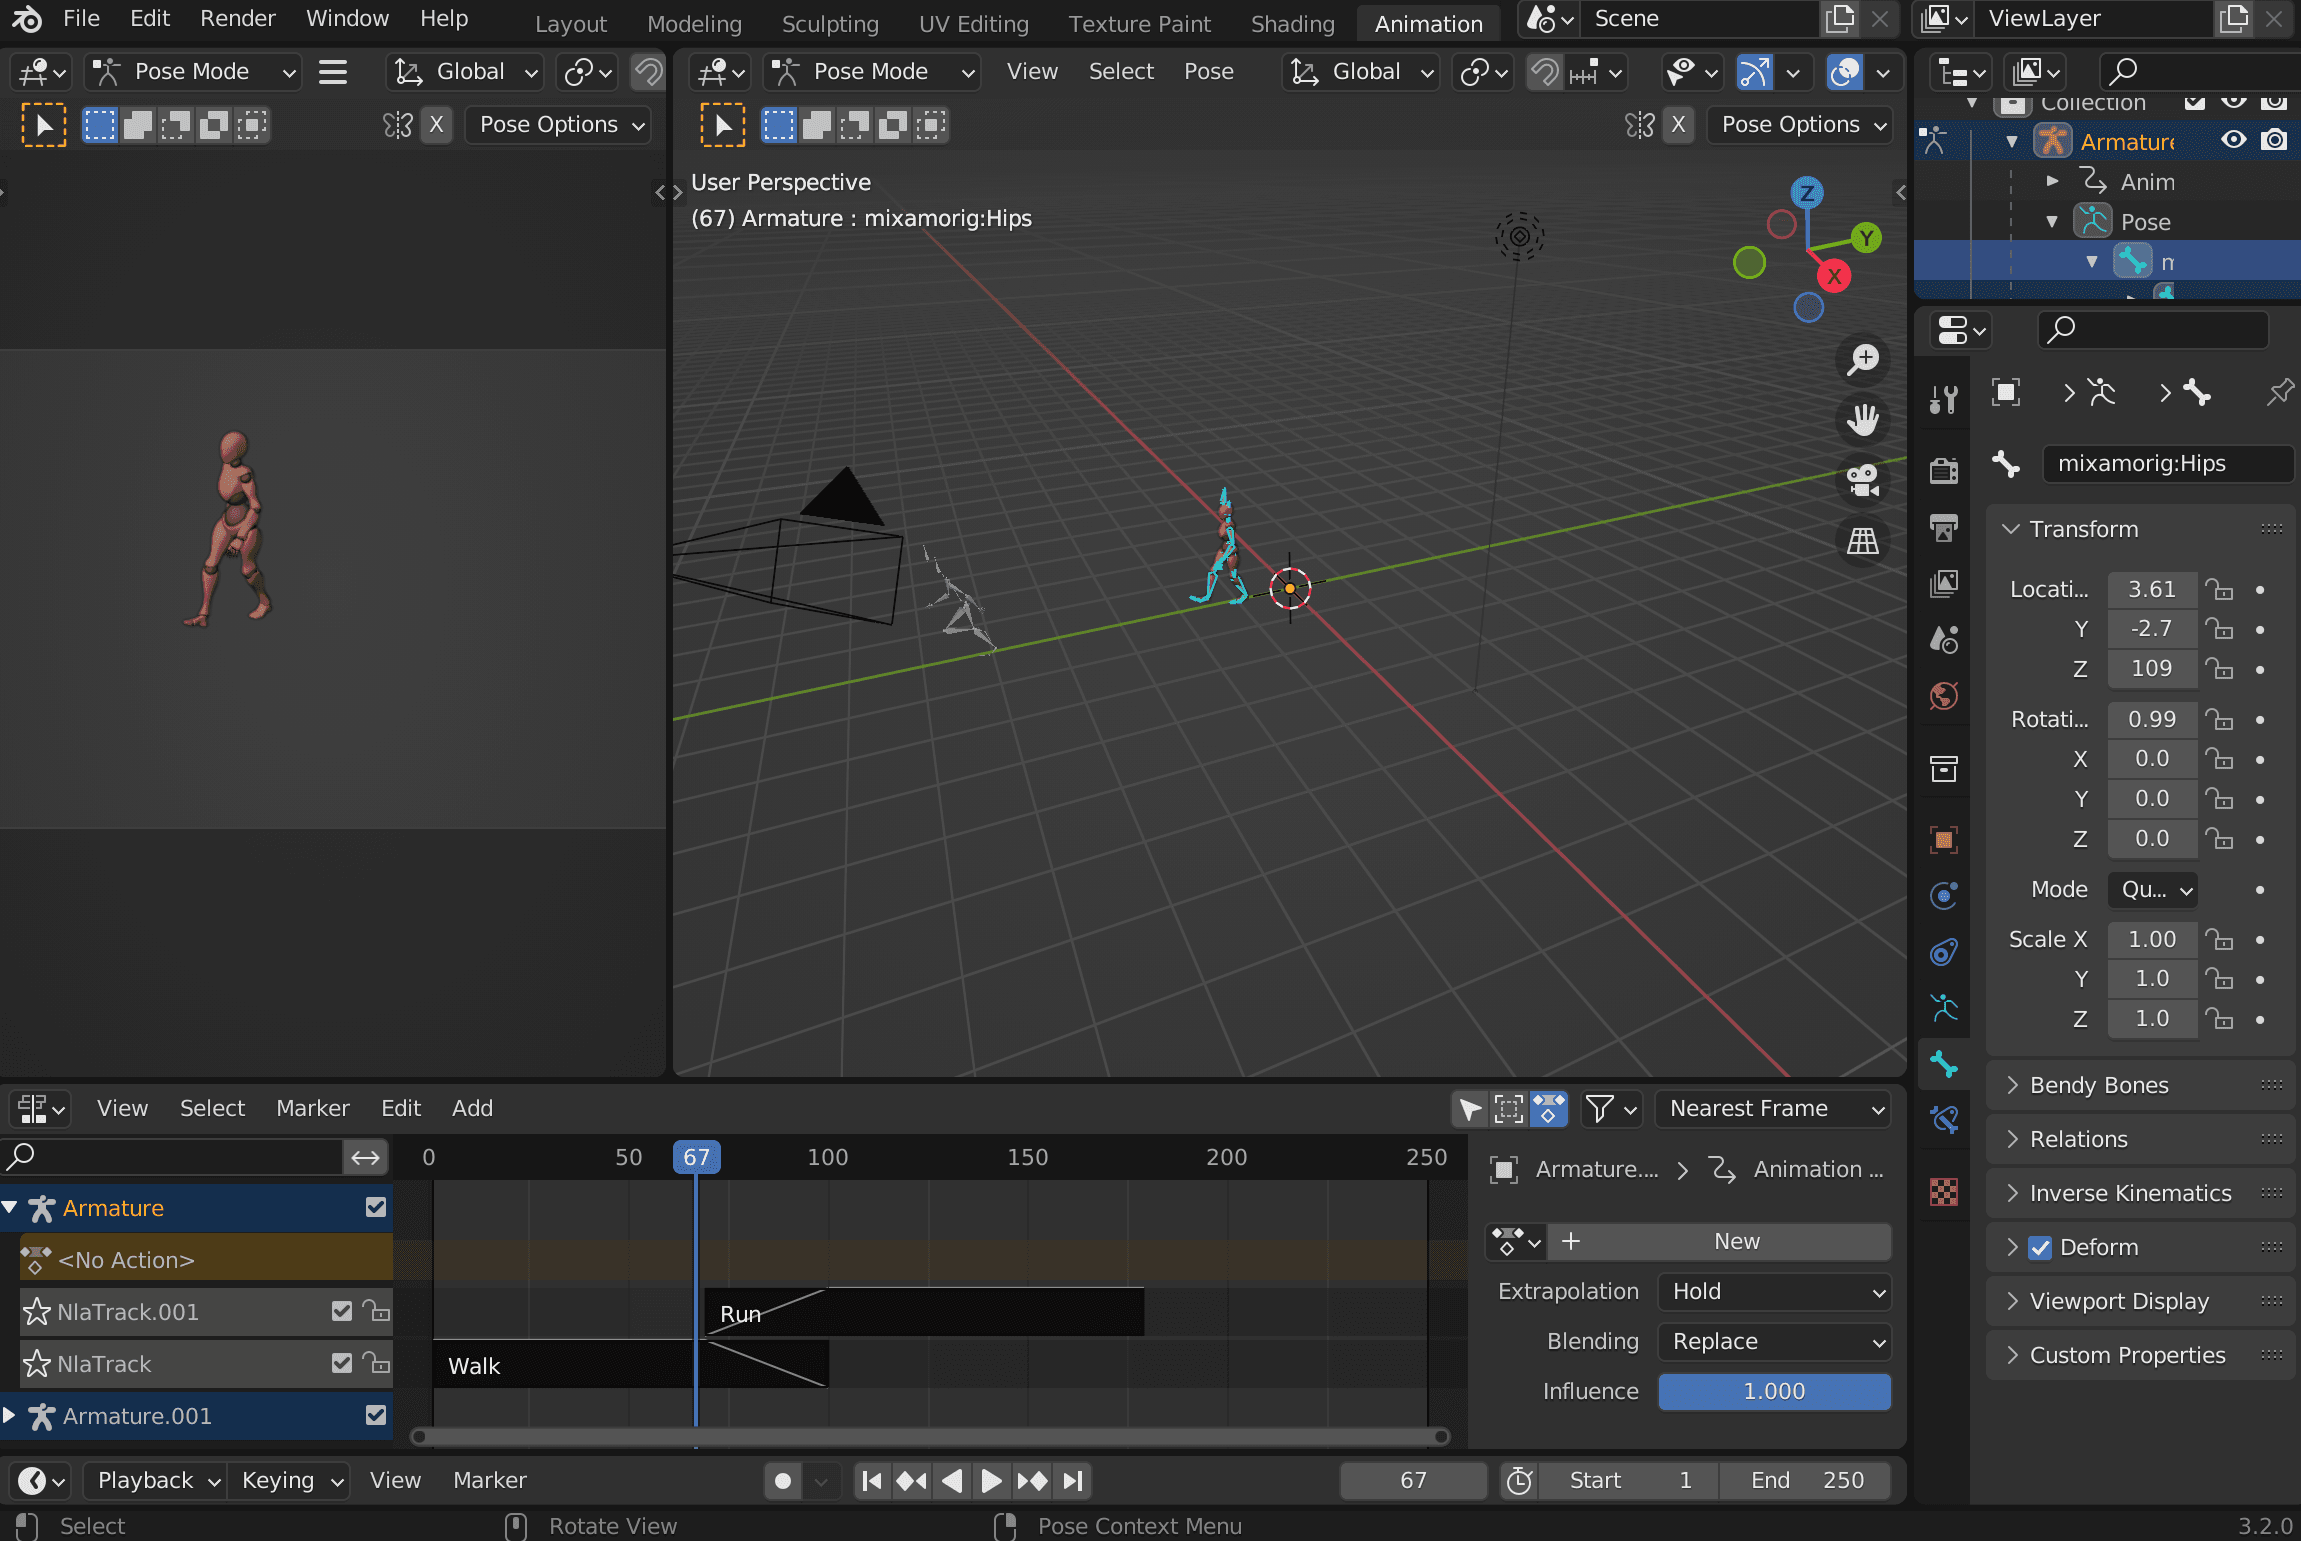This screenshot has width=2301, height=1541.
Task: Open Texture properties checker icon
Action: 1943,1191
